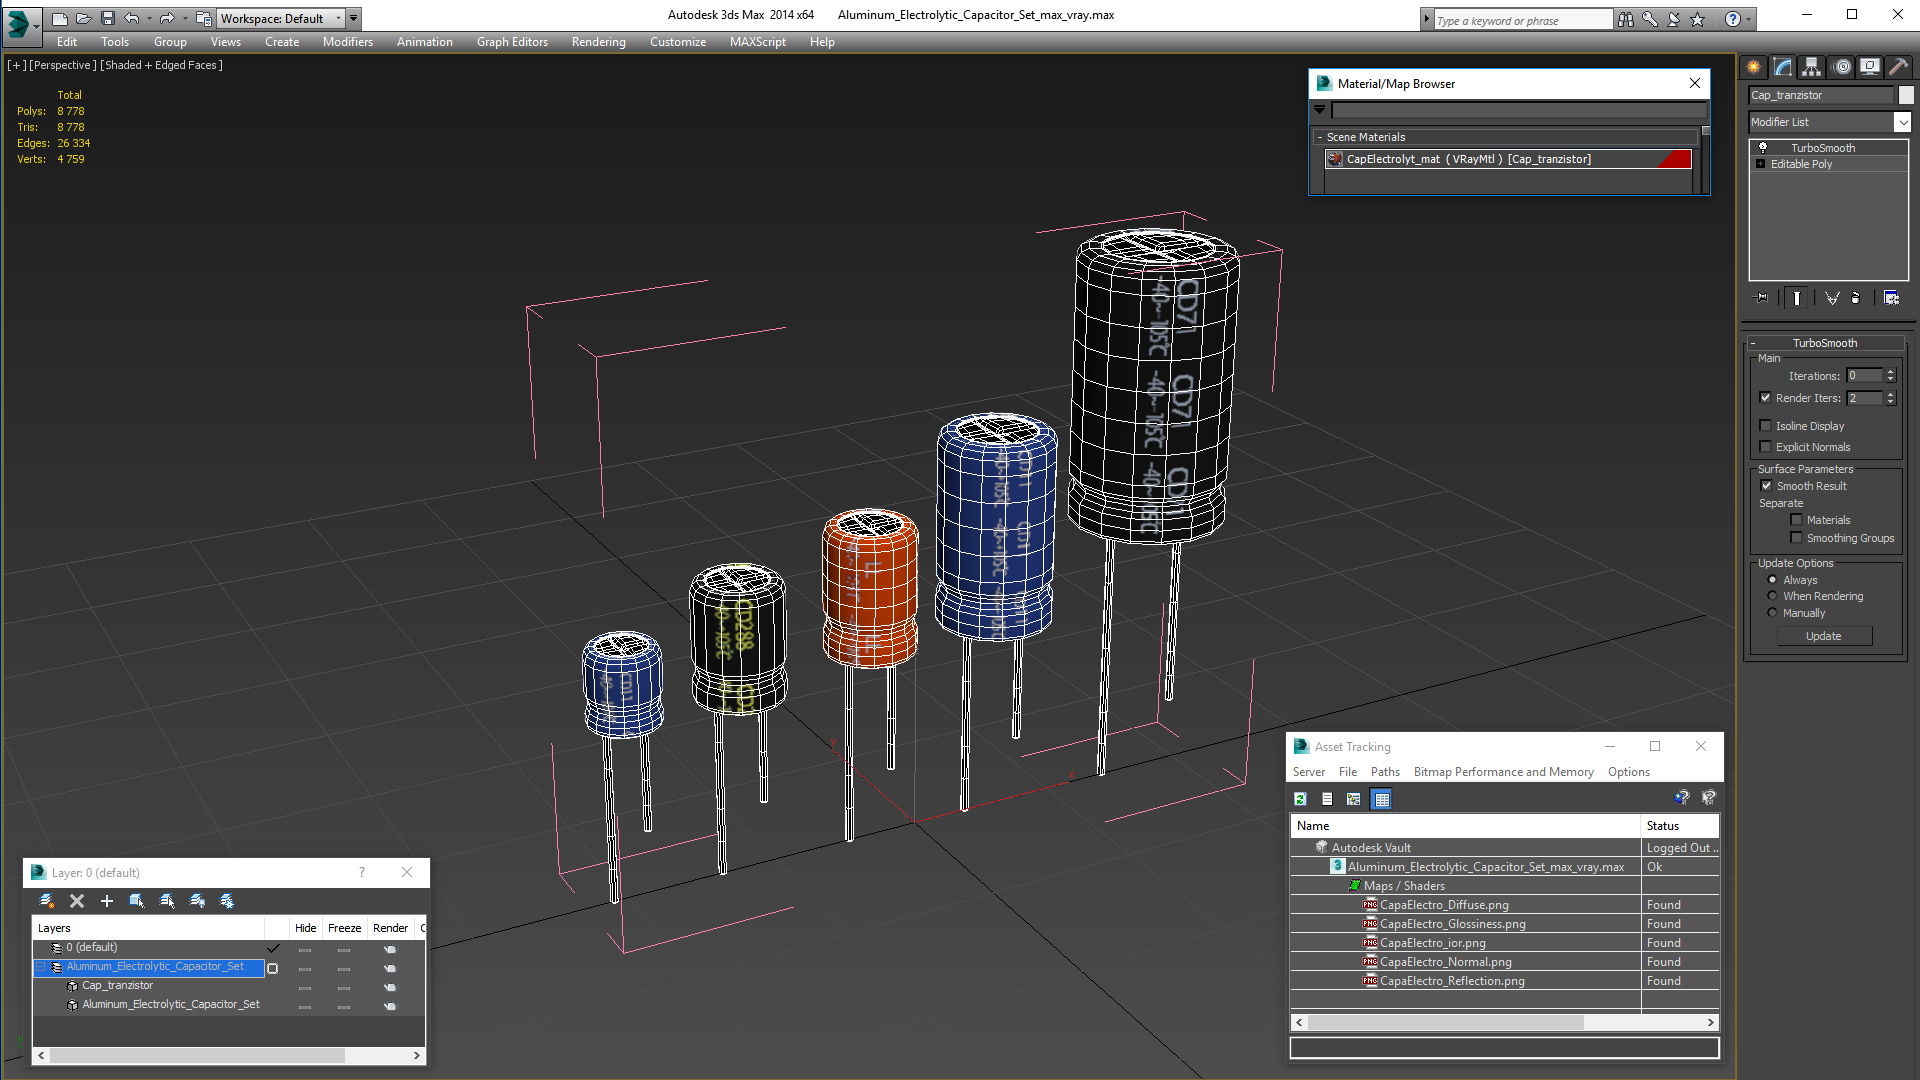The height and width of the screenshot is (1080, 1920).
Task: Enable Separate by Smoothing Groups checkbox
Action: click(1797, 538)
